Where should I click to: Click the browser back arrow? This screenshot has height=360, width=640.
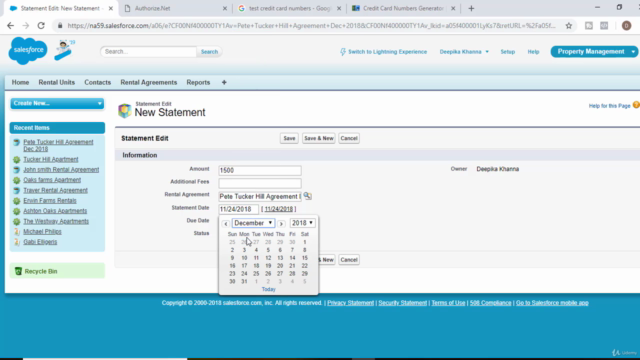[10, 25]
